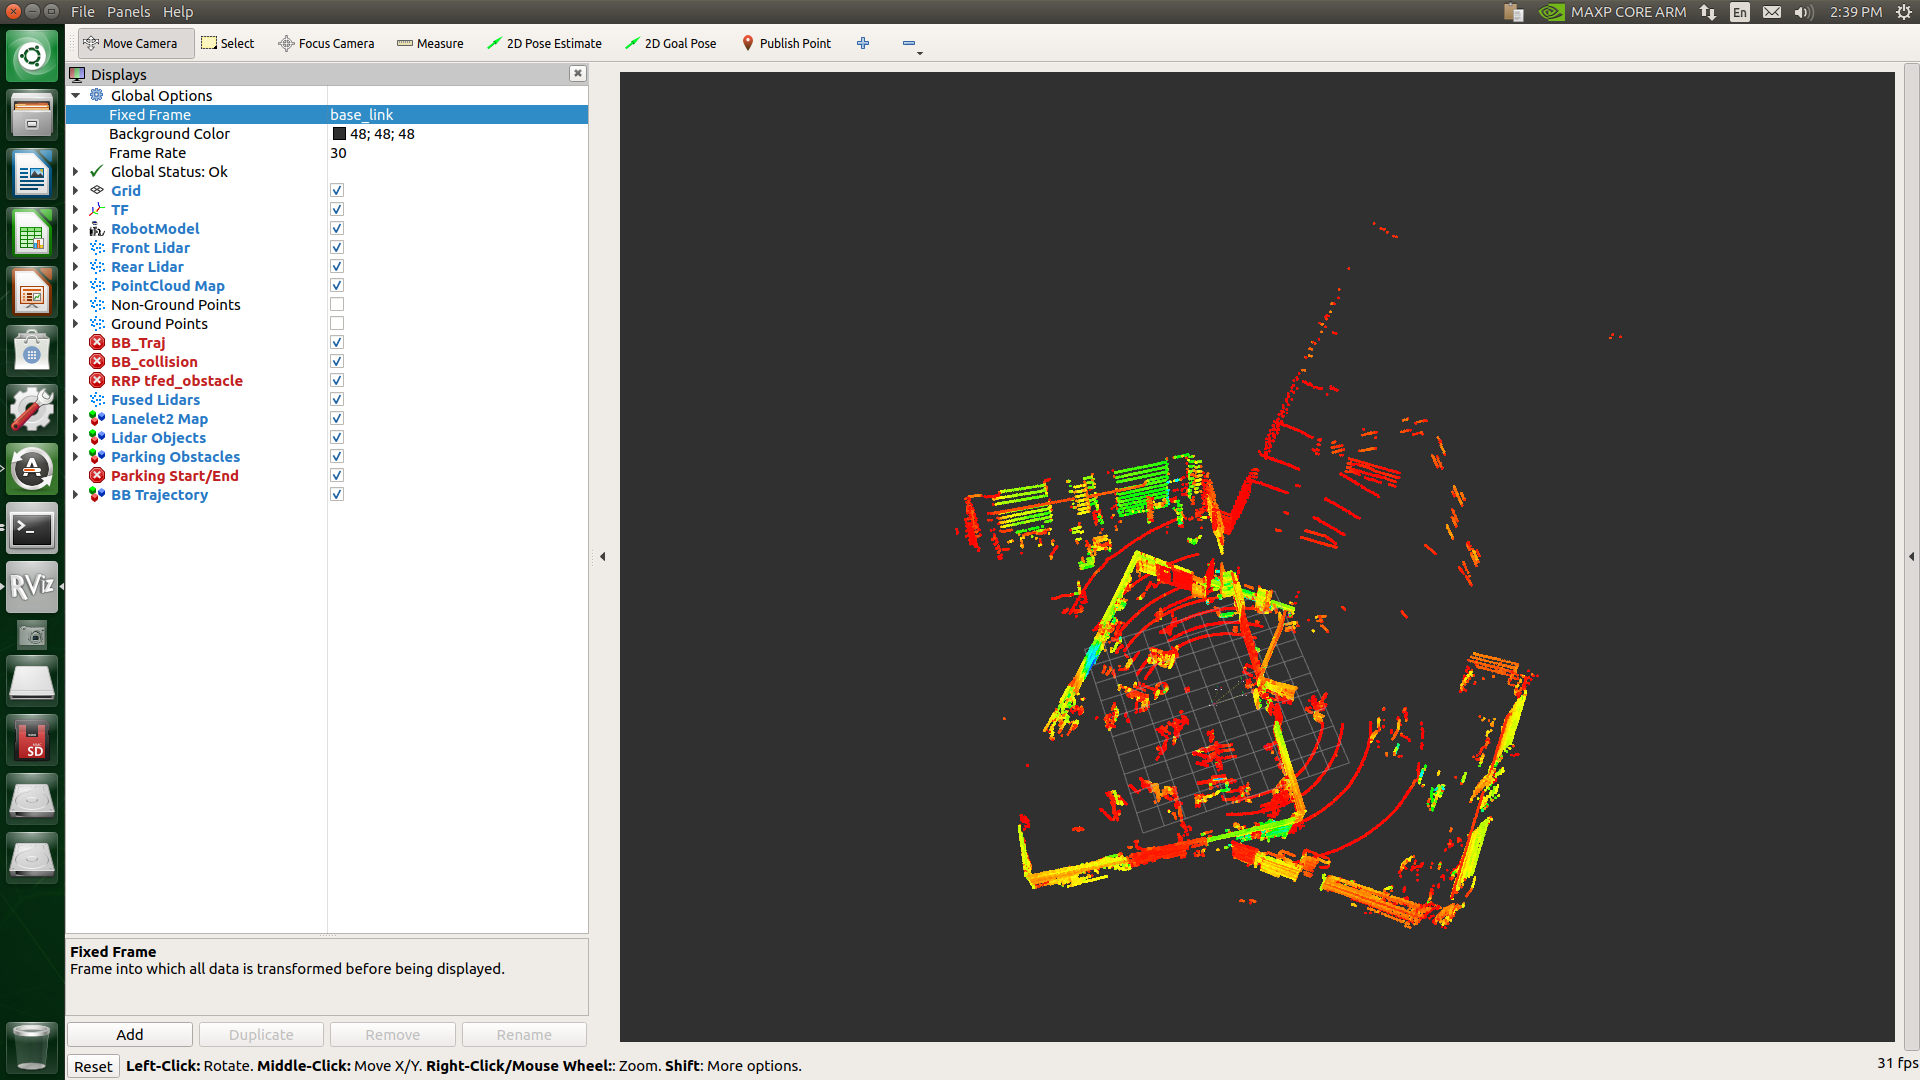
Task: Uncheck the TF display checkbox
Action: pos(337,209)
